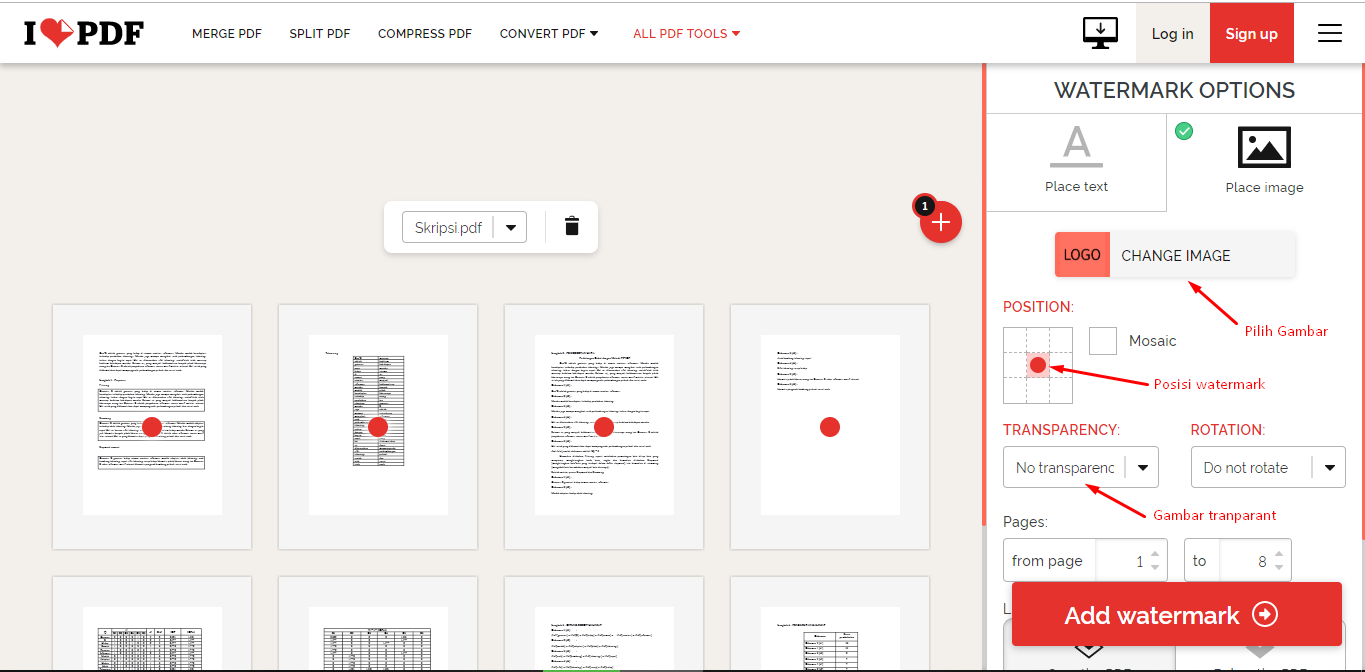1365x672 pixels.
Task: Enable the Mosaic checkbox
Action: tap(1102, 340)
